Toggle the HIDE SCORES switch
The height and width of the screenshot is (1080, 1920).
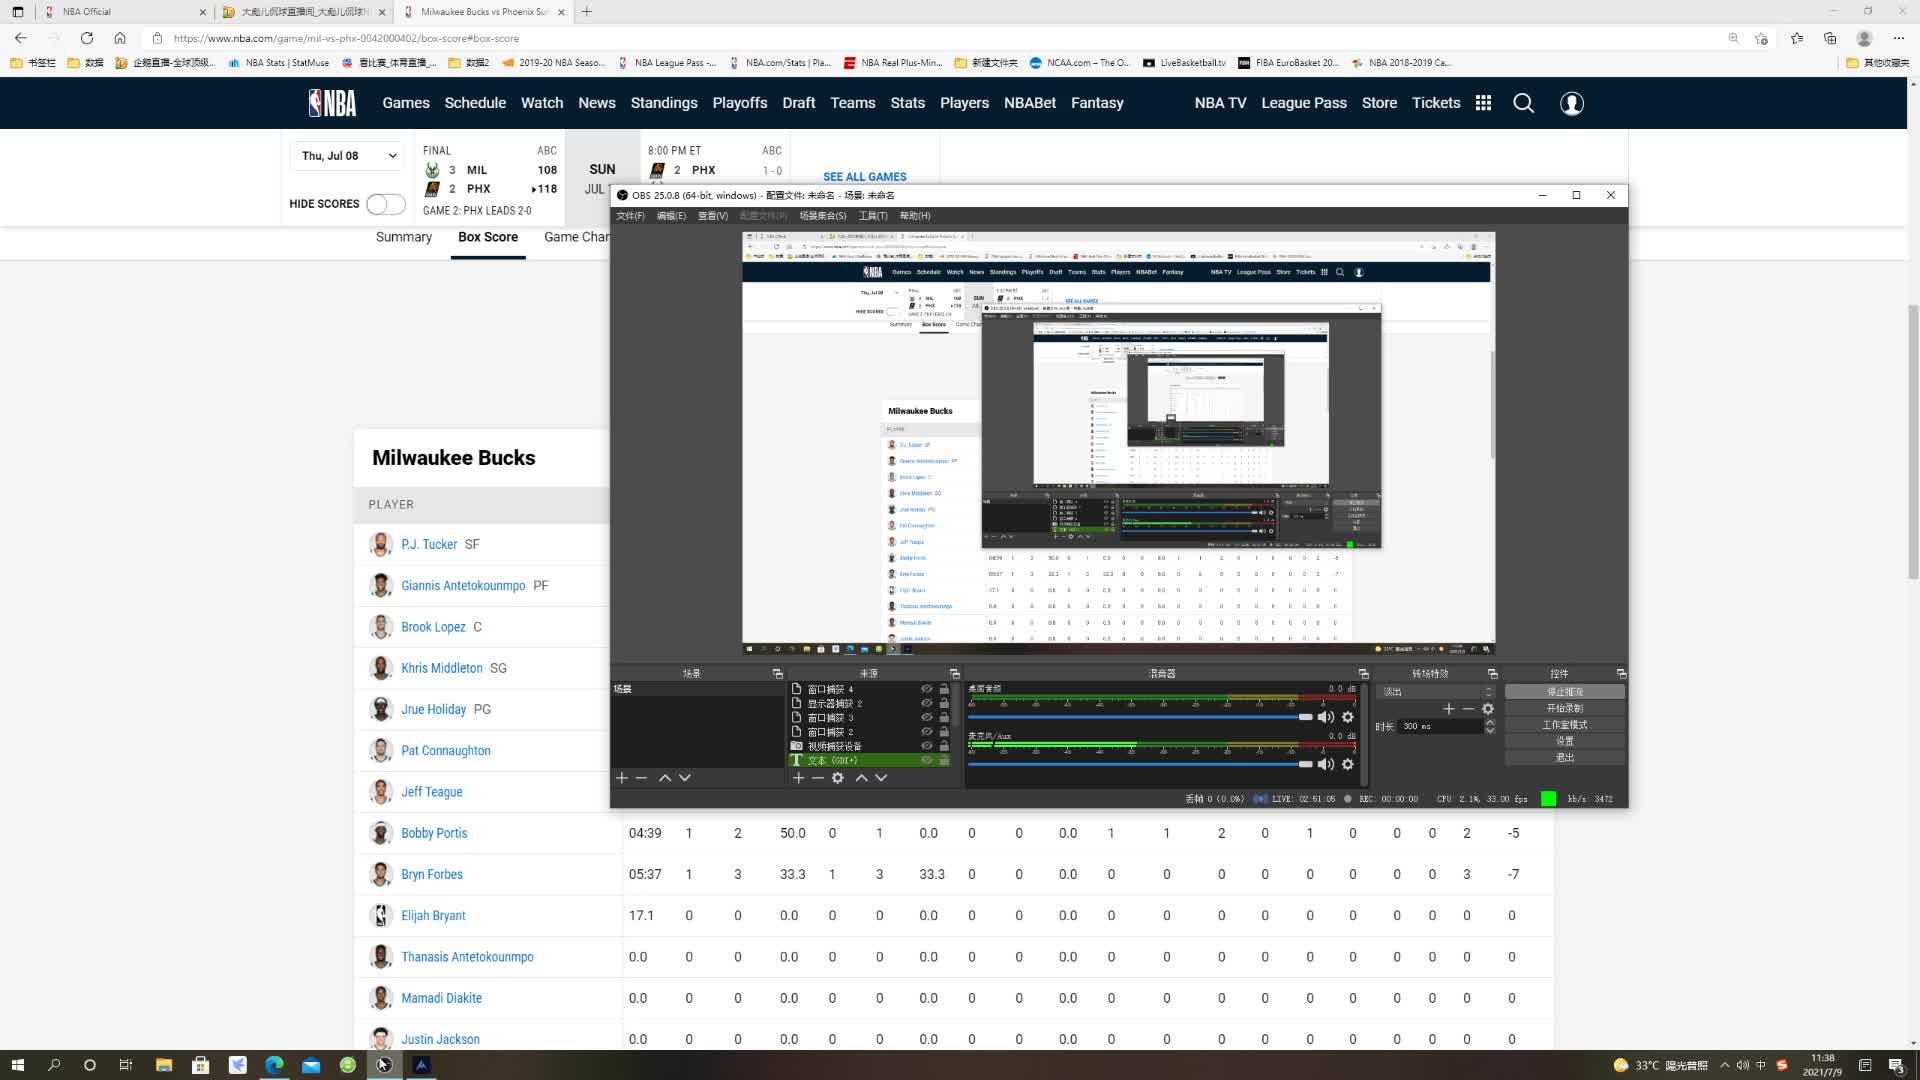[x=385, y=204]
